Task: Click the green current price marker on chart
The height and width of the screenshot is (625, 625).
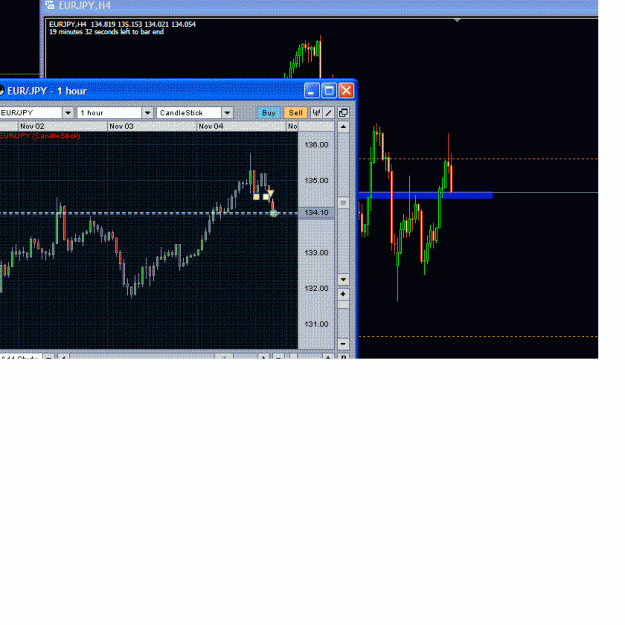Action: (273, 213)
